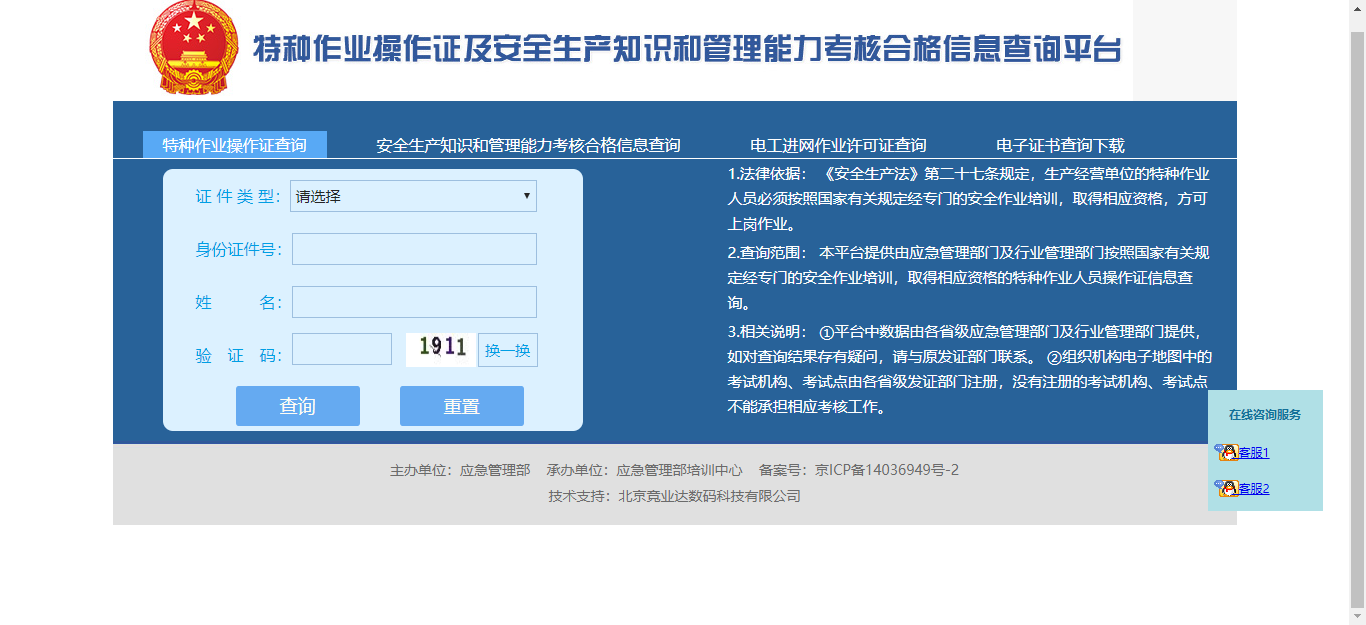Image resolution: width=1366 pixels, height=625 pixels.
Task: Refresh the captcha with 换一换
Action: [x=508, y=350]
